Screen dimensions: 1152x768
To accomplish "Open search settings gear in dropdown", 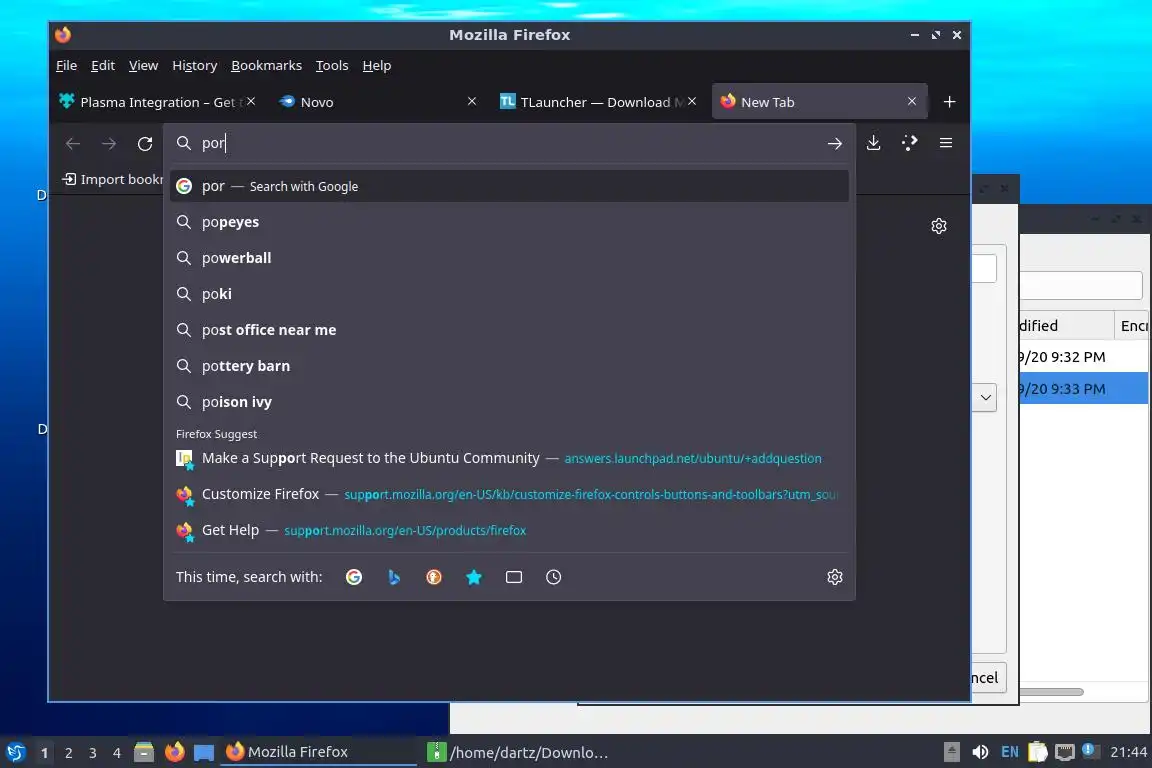I will click(835, 577).
